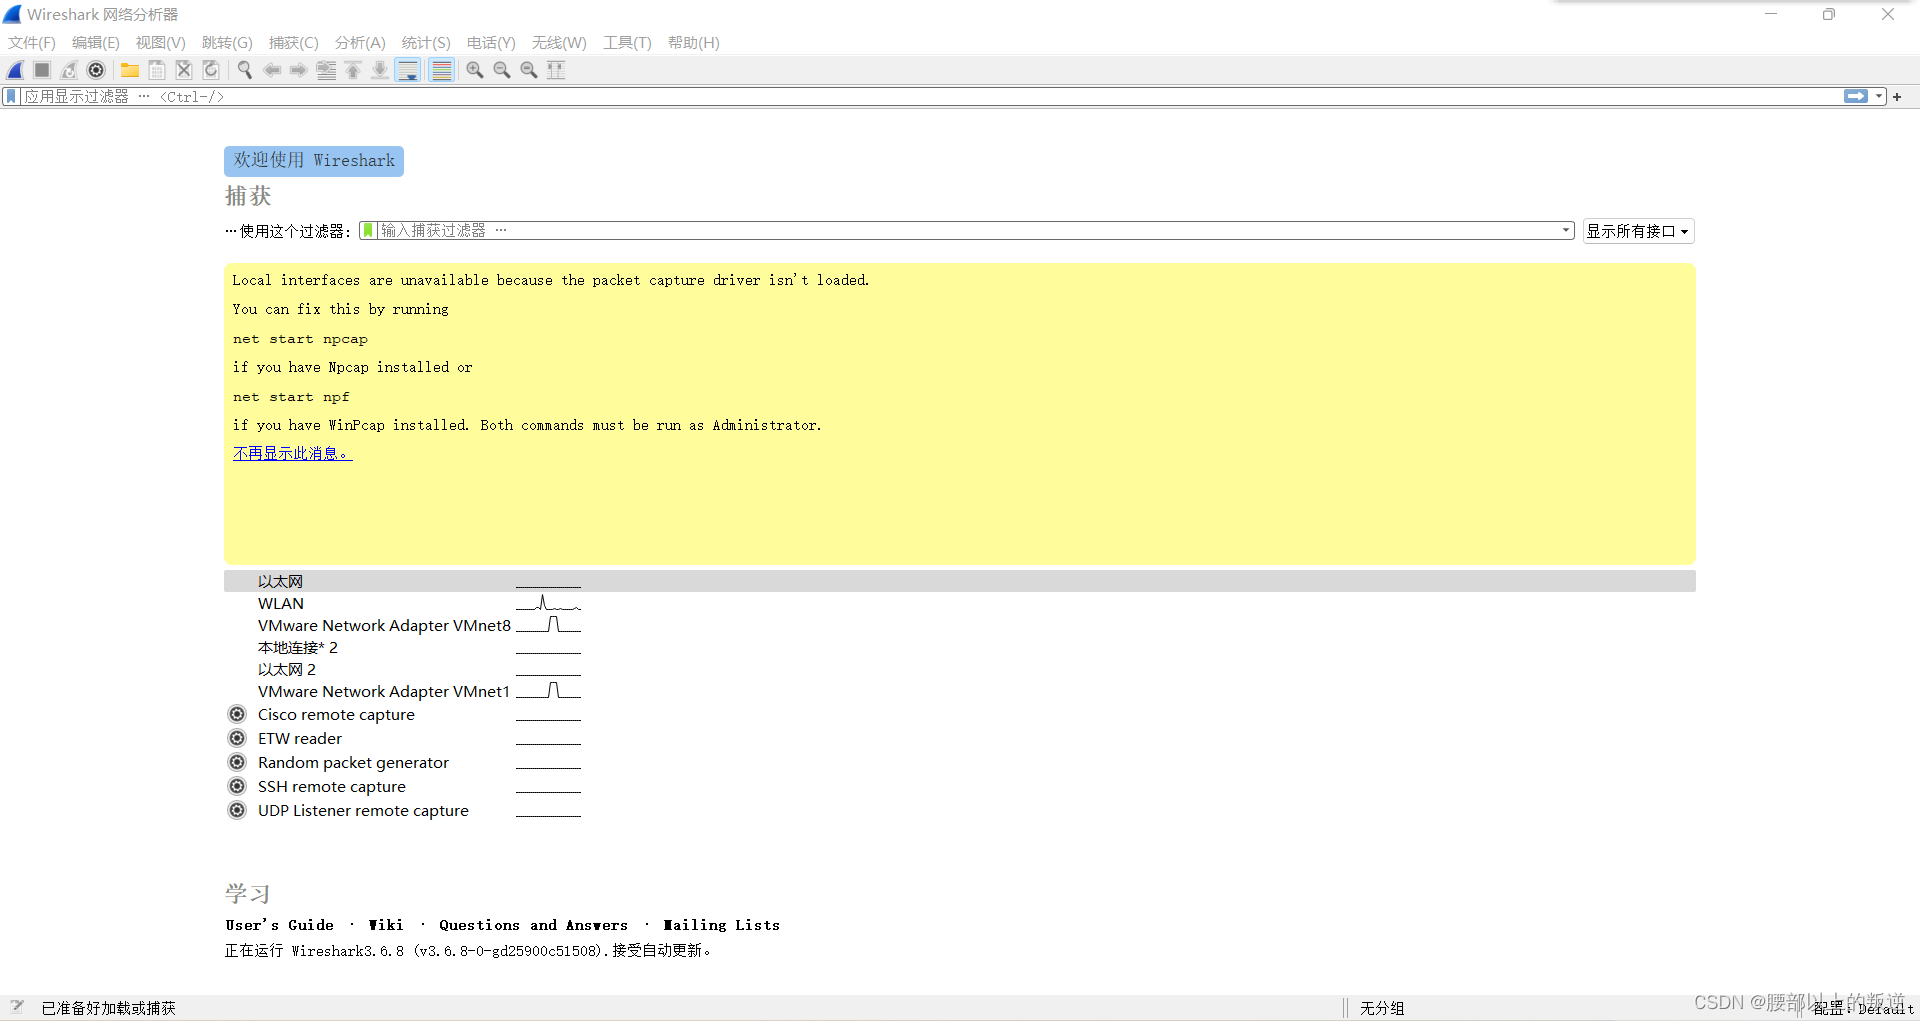This screenshot has width=1920, height=1021.
Task: Select UDP Listener remote capture interface
Action: 363,811
